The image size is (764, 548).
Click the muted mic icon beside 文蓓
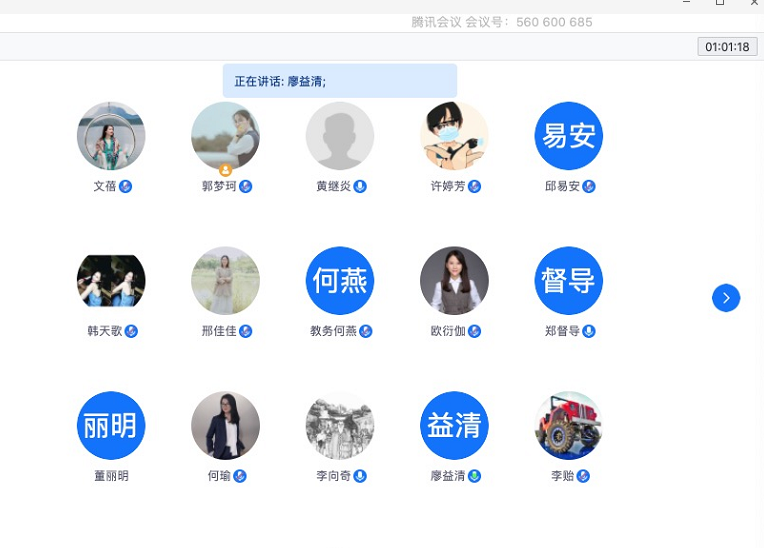(x=125, y=187)
